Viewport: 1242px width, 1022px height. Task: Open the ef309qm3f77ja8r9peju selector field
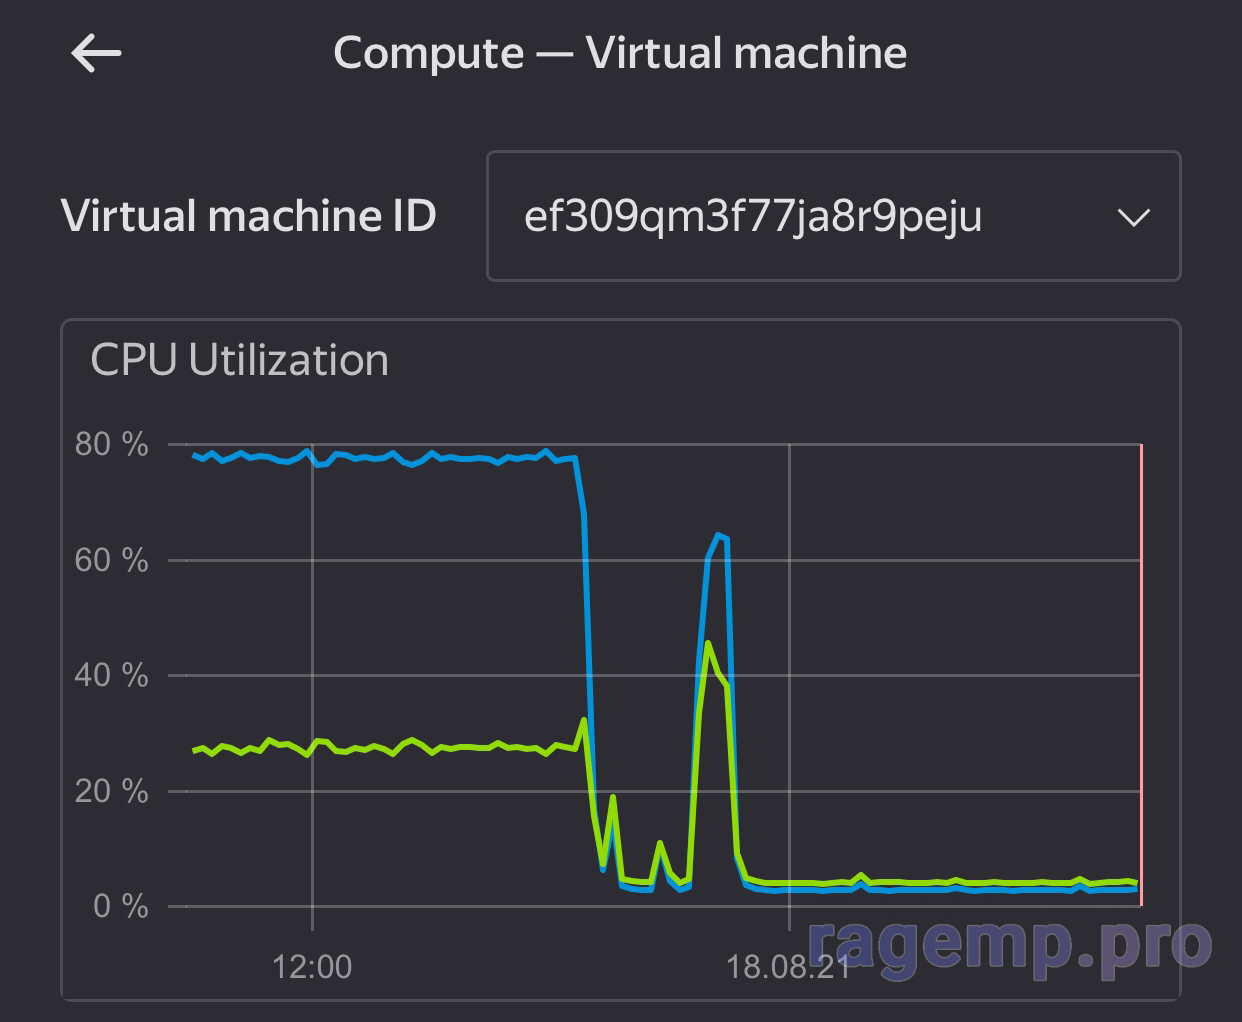pos(833,216)
